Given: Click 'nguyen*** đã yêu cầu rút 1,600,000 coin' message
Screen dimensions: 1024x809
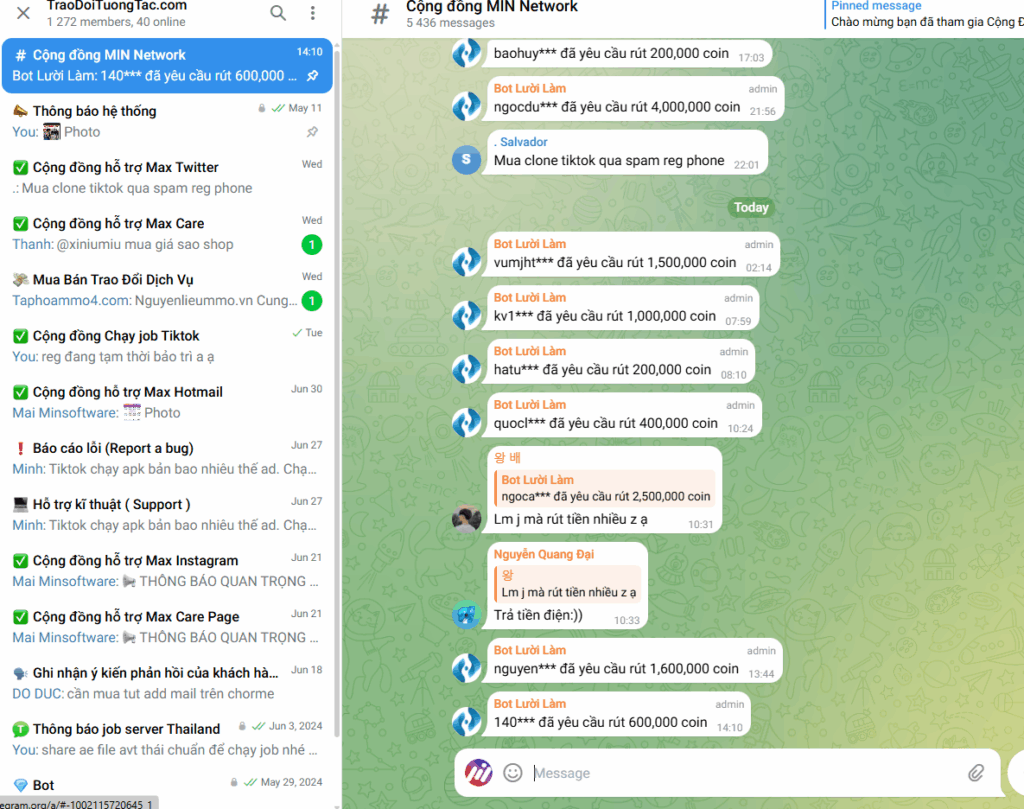Looking at the screenshot, I should (x=616, y=669).
